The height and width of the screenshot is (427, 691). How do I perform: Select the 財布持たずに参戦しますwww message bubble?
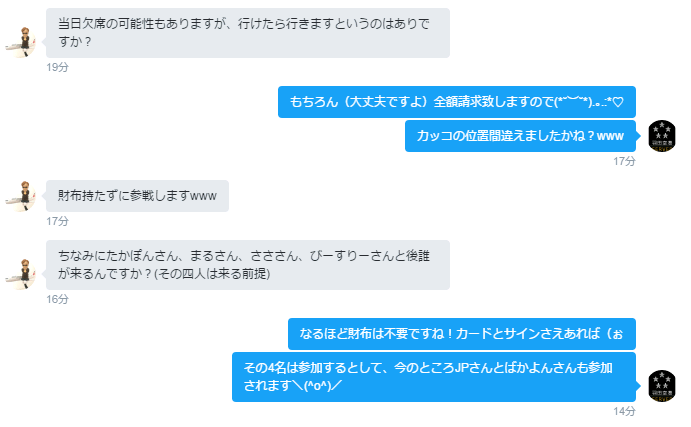pos(137,196)
